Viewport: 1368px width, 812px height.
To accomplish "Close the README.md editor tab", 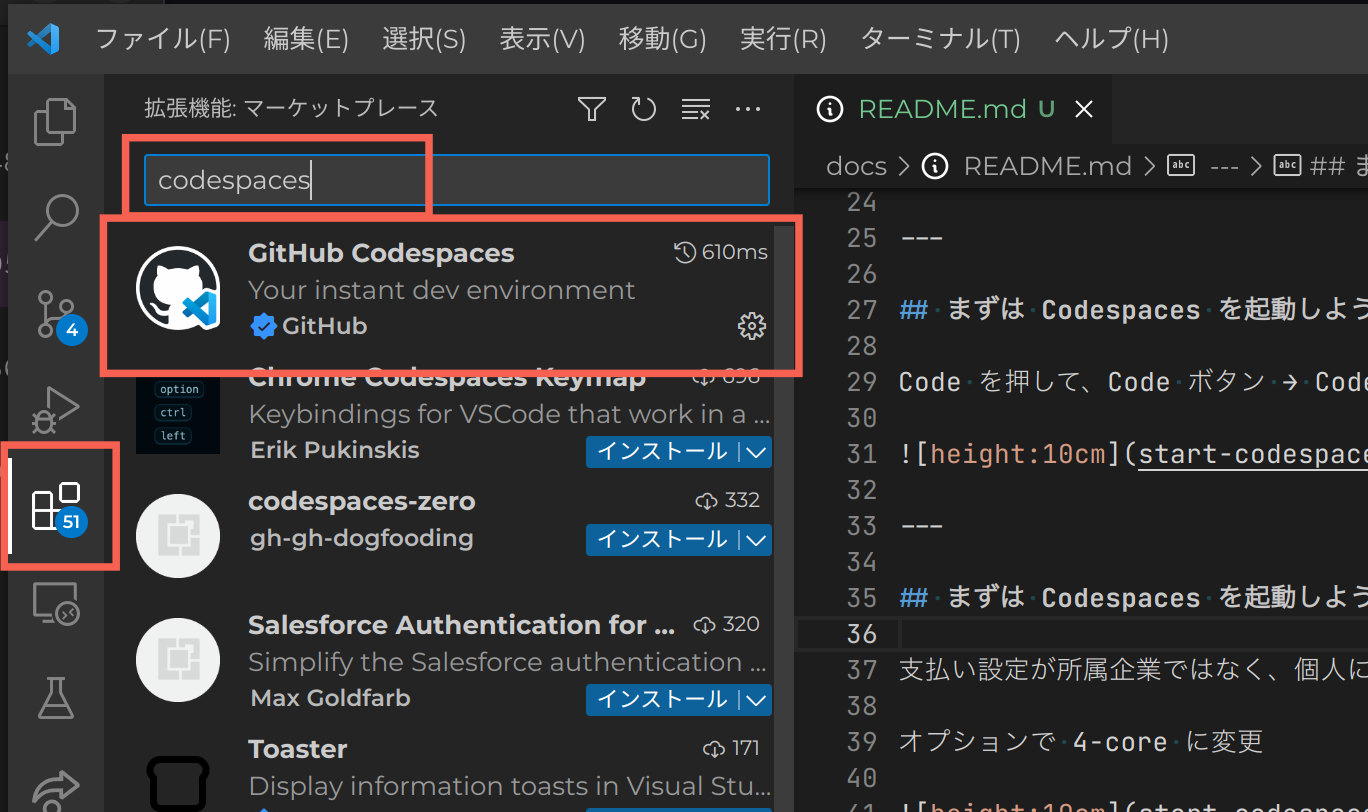I will point(1083,109).
